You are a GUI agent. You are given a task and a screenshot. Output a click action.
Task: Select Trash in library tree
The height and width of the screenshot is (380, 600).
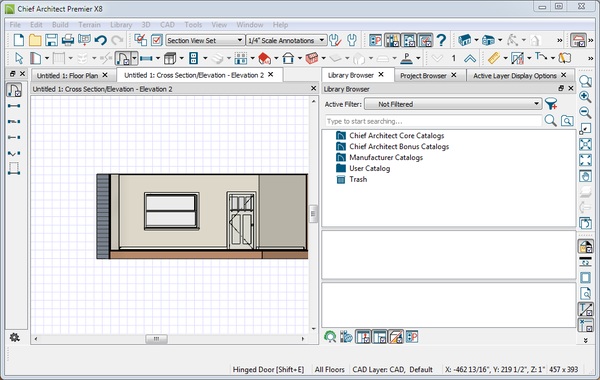point(358,179)
